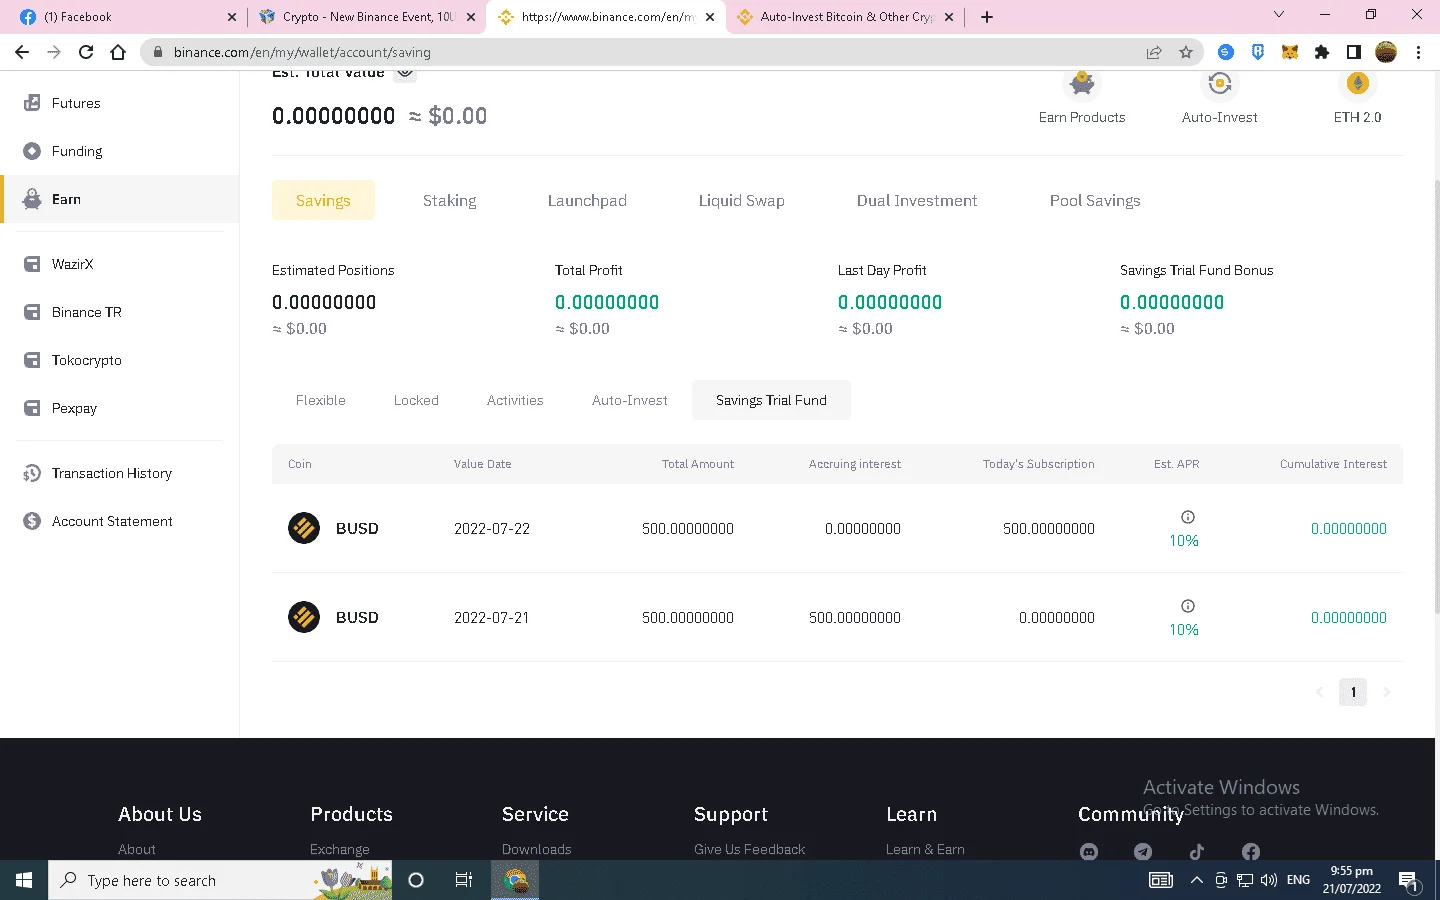
Task: Open Facebook community link in footer
Action: point(1251,852)
